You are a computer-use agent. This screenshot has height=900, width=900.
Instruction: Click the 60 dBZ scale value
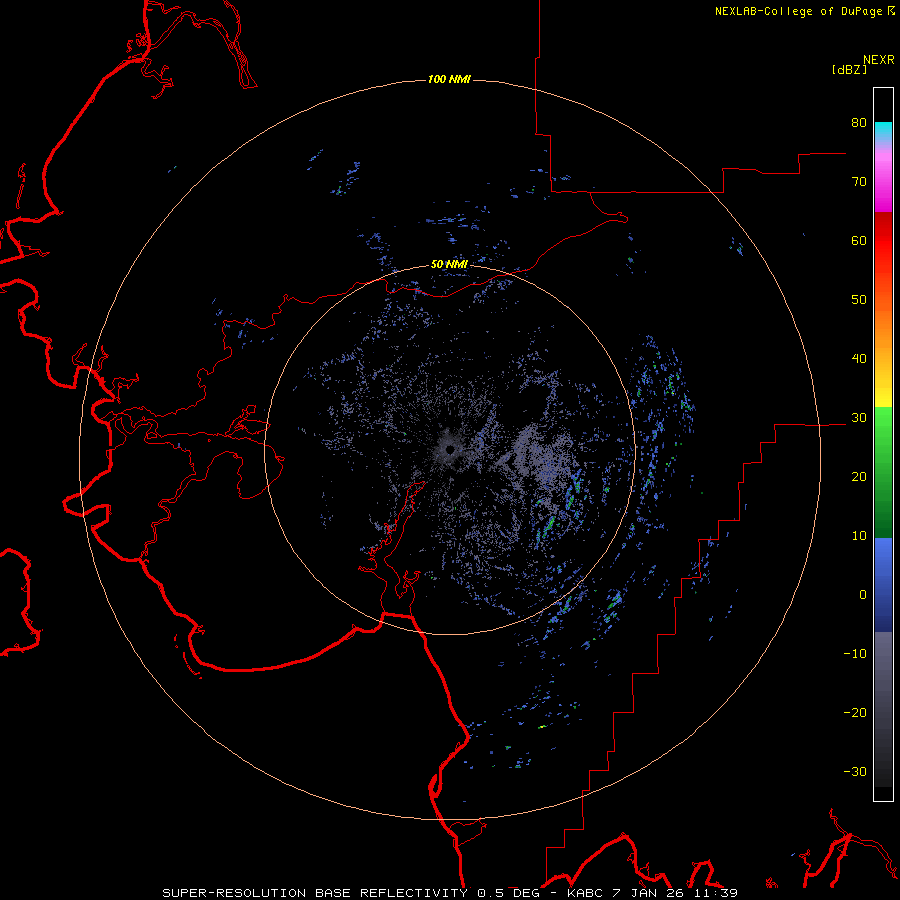(859, 240)
